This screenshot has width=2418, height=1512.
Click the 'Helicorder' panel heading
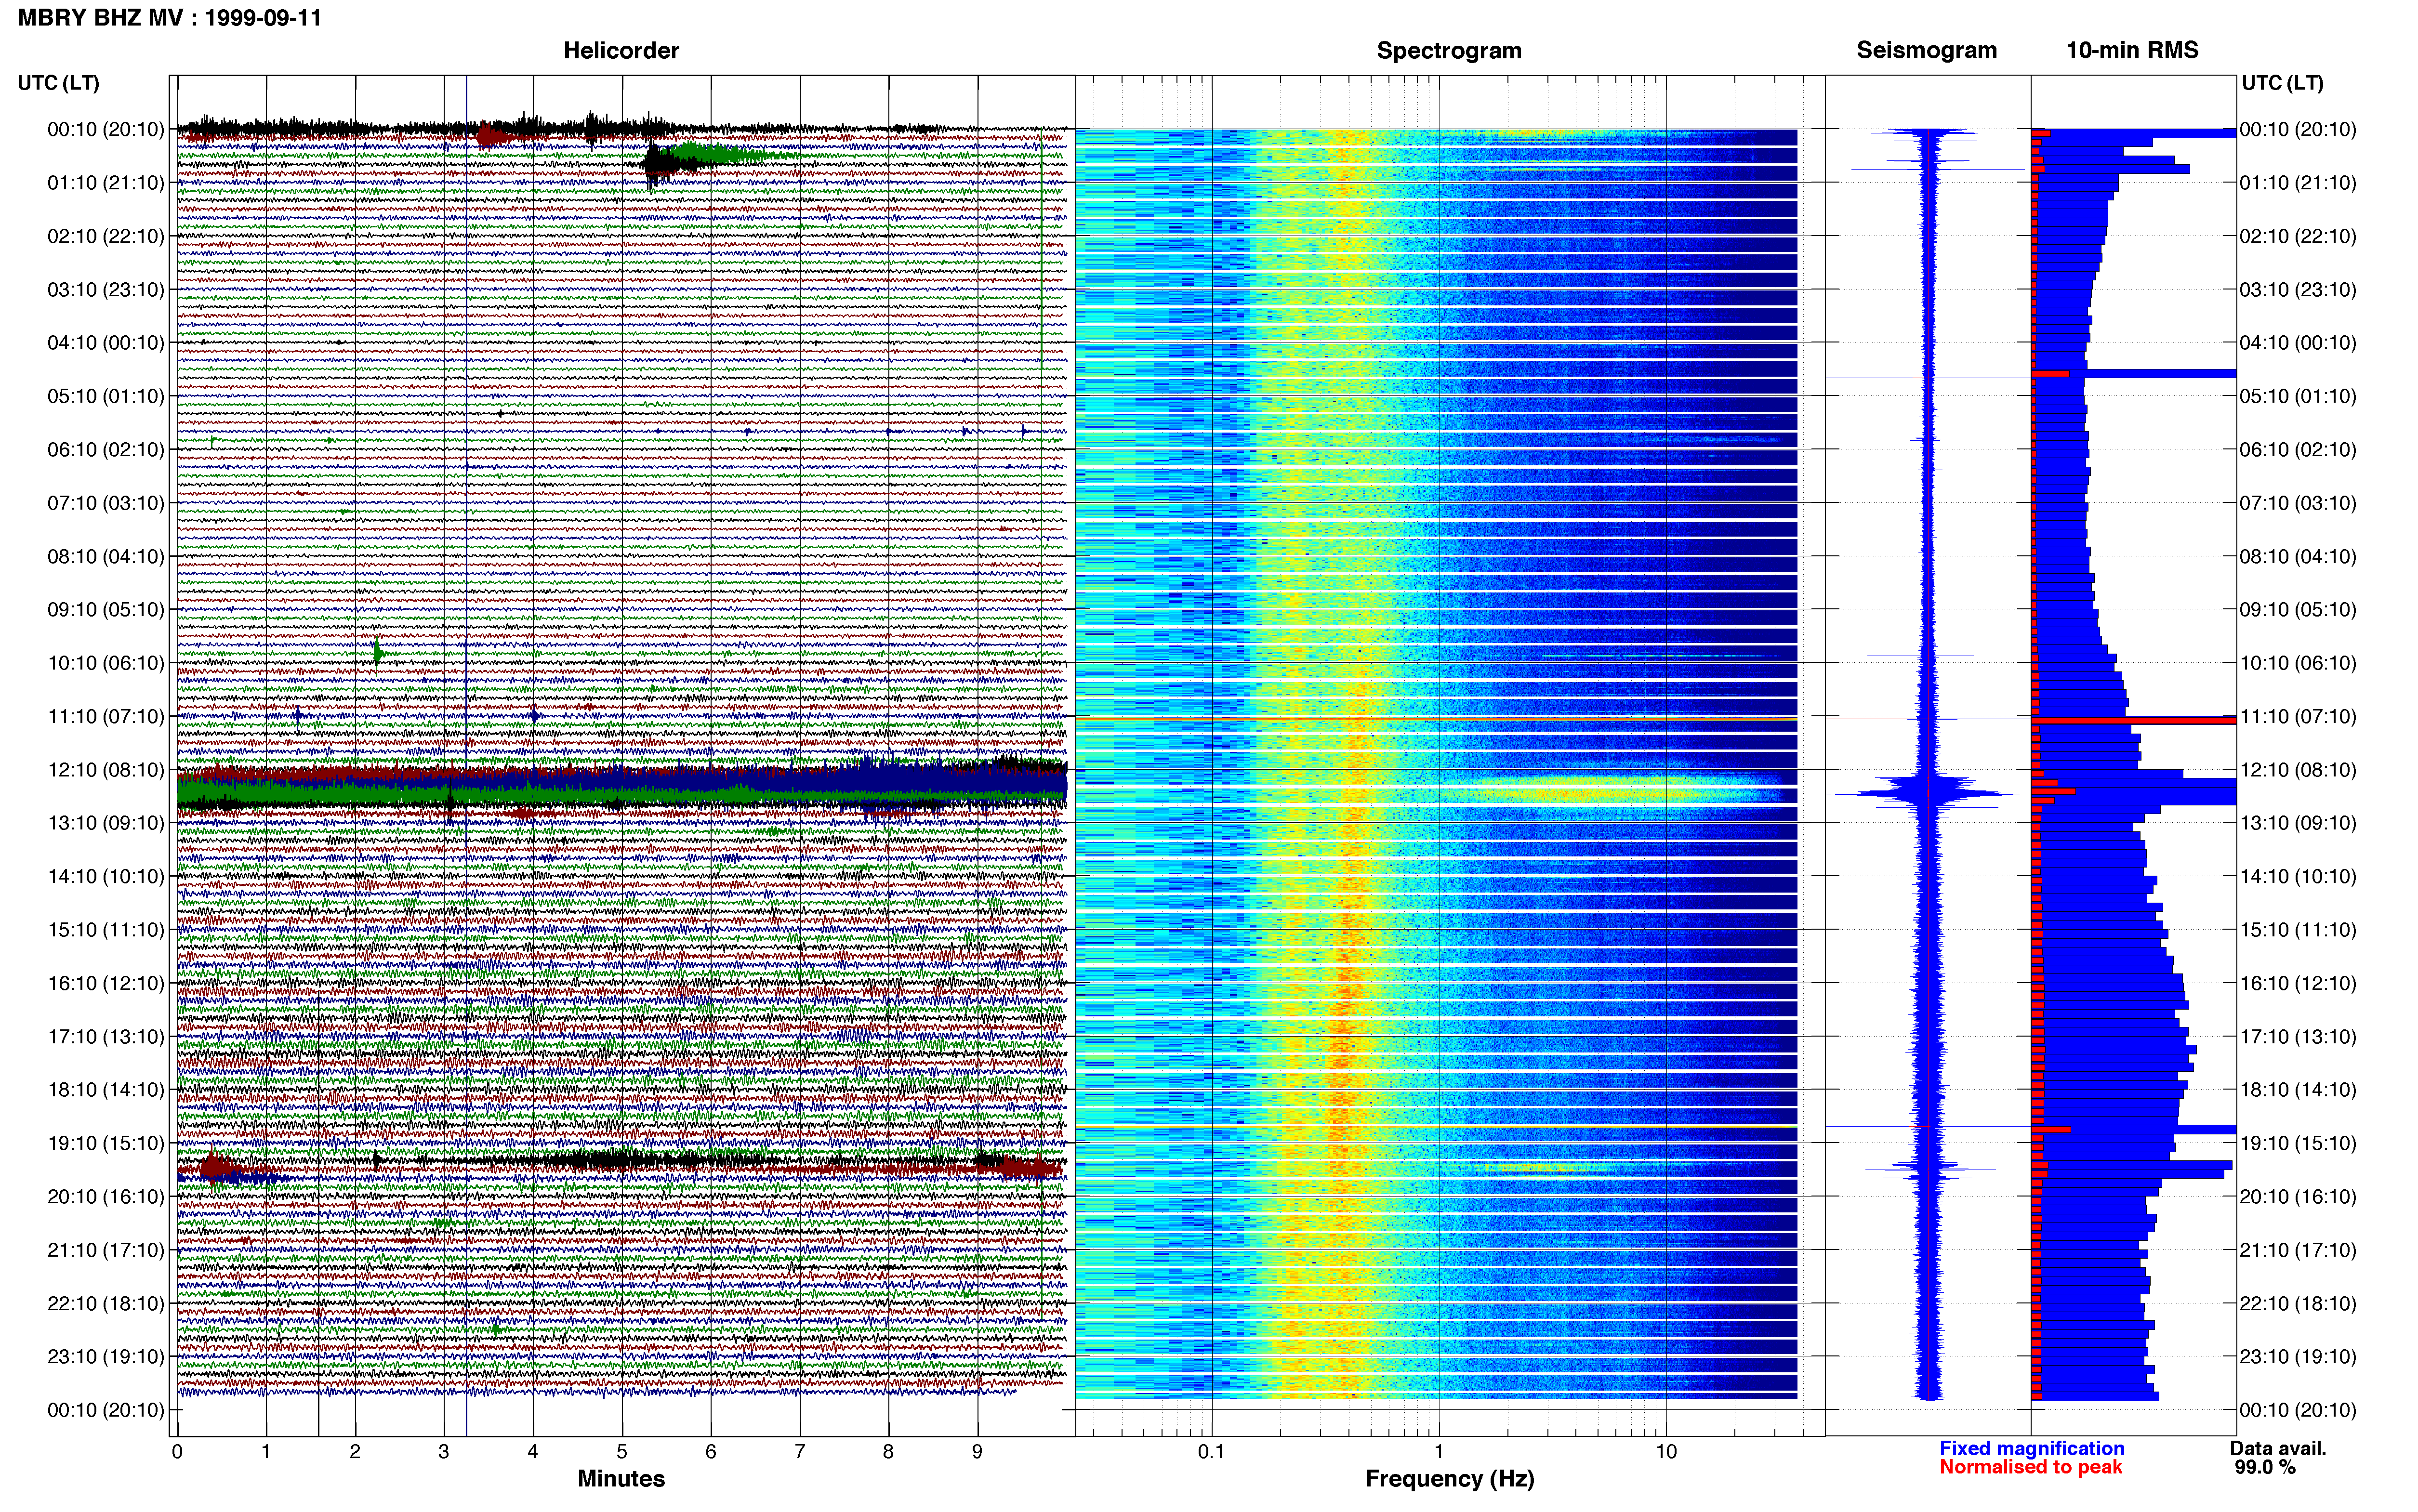(x=621, y=50)
